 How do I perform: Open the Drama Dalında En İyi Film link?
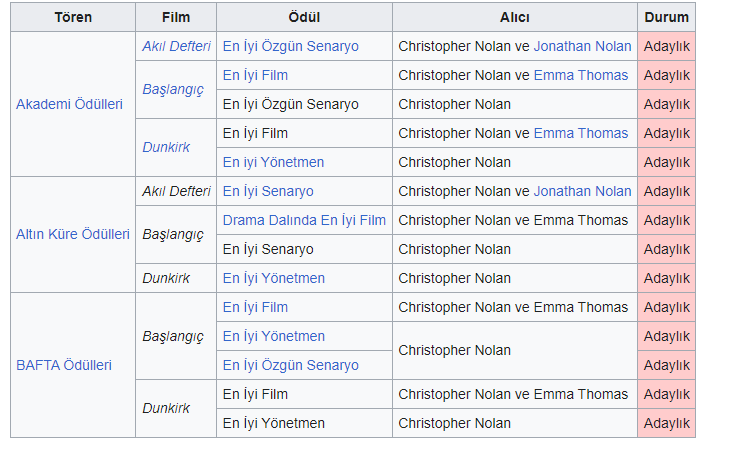304,220
